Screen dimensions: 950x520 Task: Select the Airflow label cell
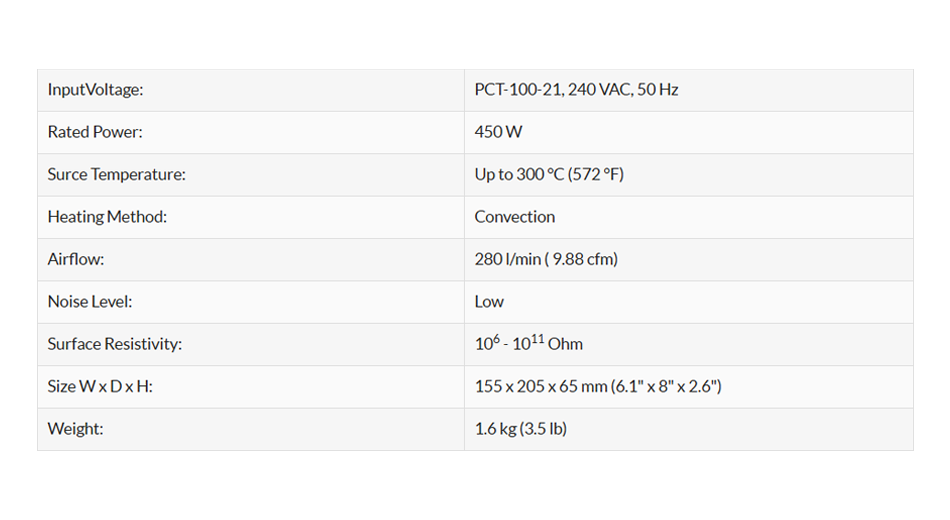(76, 259)
